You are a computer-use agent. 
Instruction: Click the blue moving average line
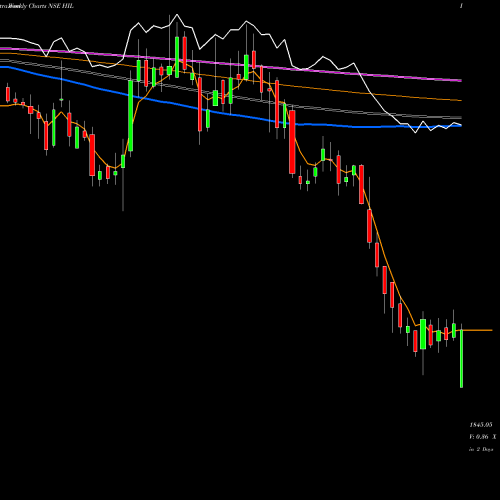231,115
